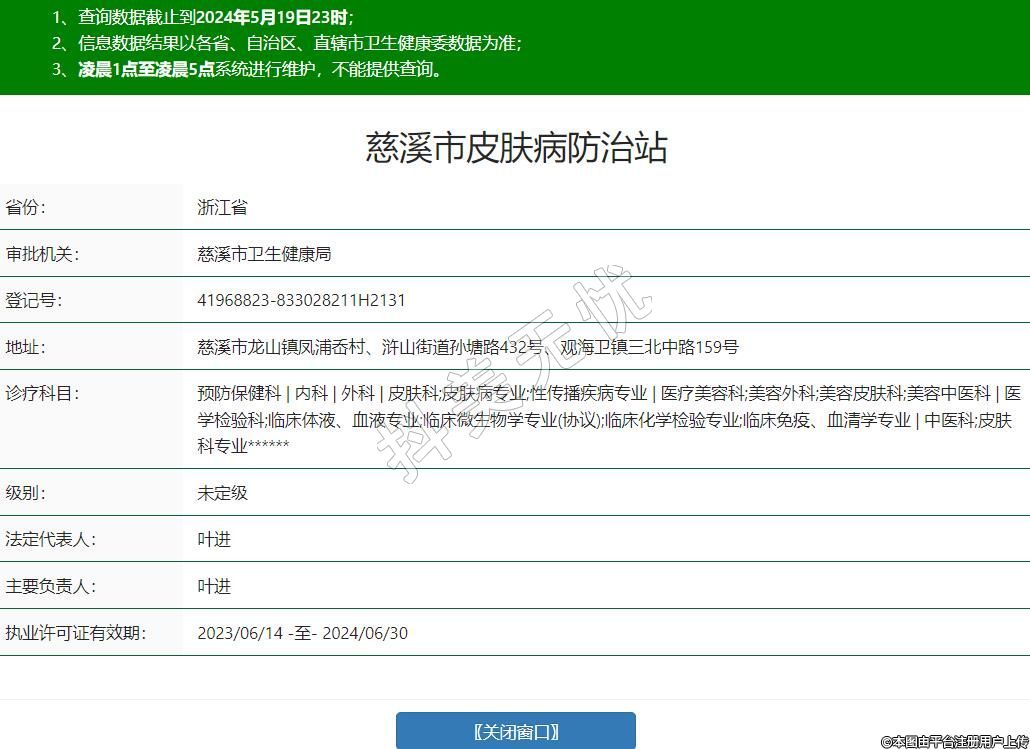The width and height of the screenshot is (1030, 749).
Task: Click the notice about 凌晨1点至凌晨5点 maintenance
Action: pos(260,69)
